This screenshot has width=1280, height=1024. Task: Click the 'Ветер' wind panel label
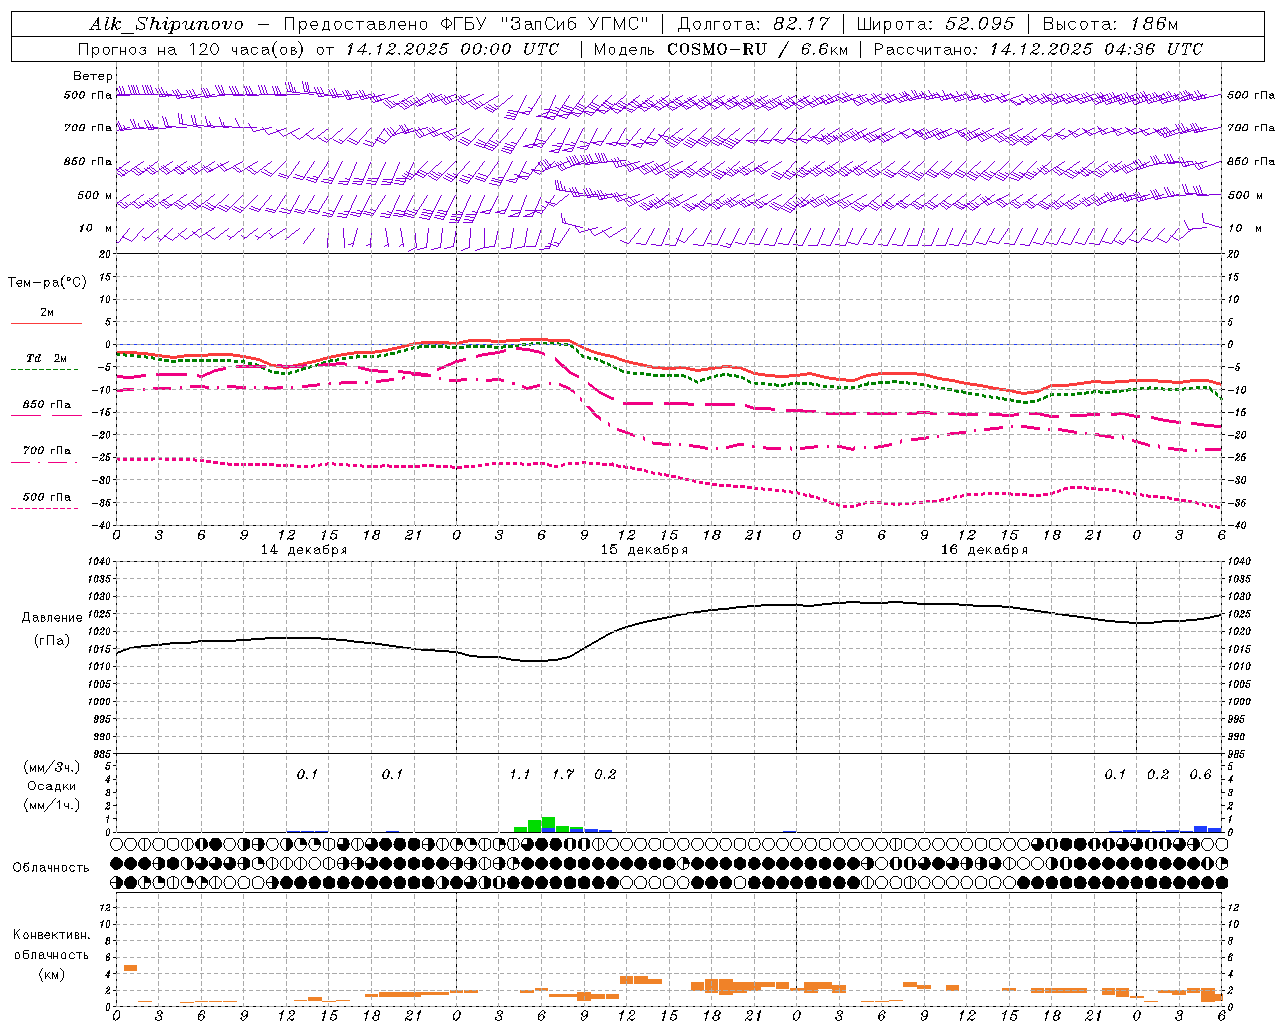(x=93, y=76)
